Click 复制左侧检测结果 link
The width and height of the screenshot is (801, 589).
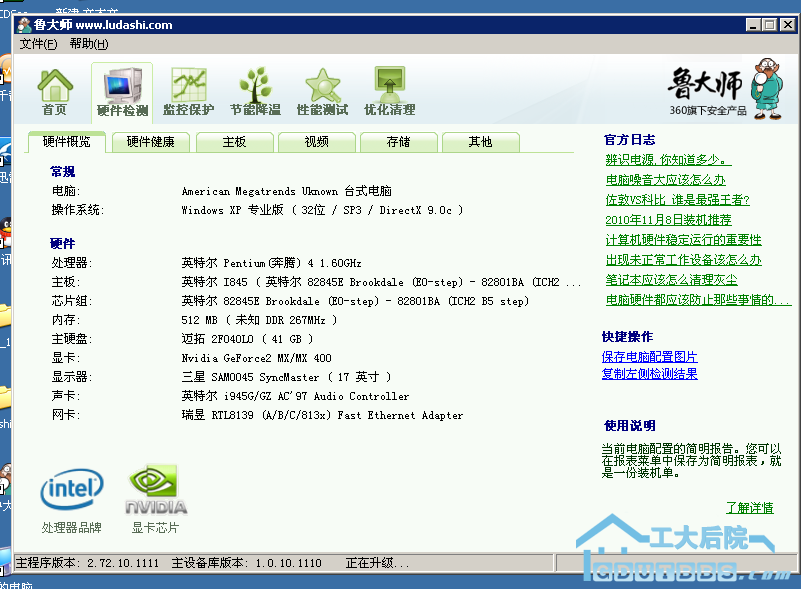pyautogui.click(x=649, y=374)
